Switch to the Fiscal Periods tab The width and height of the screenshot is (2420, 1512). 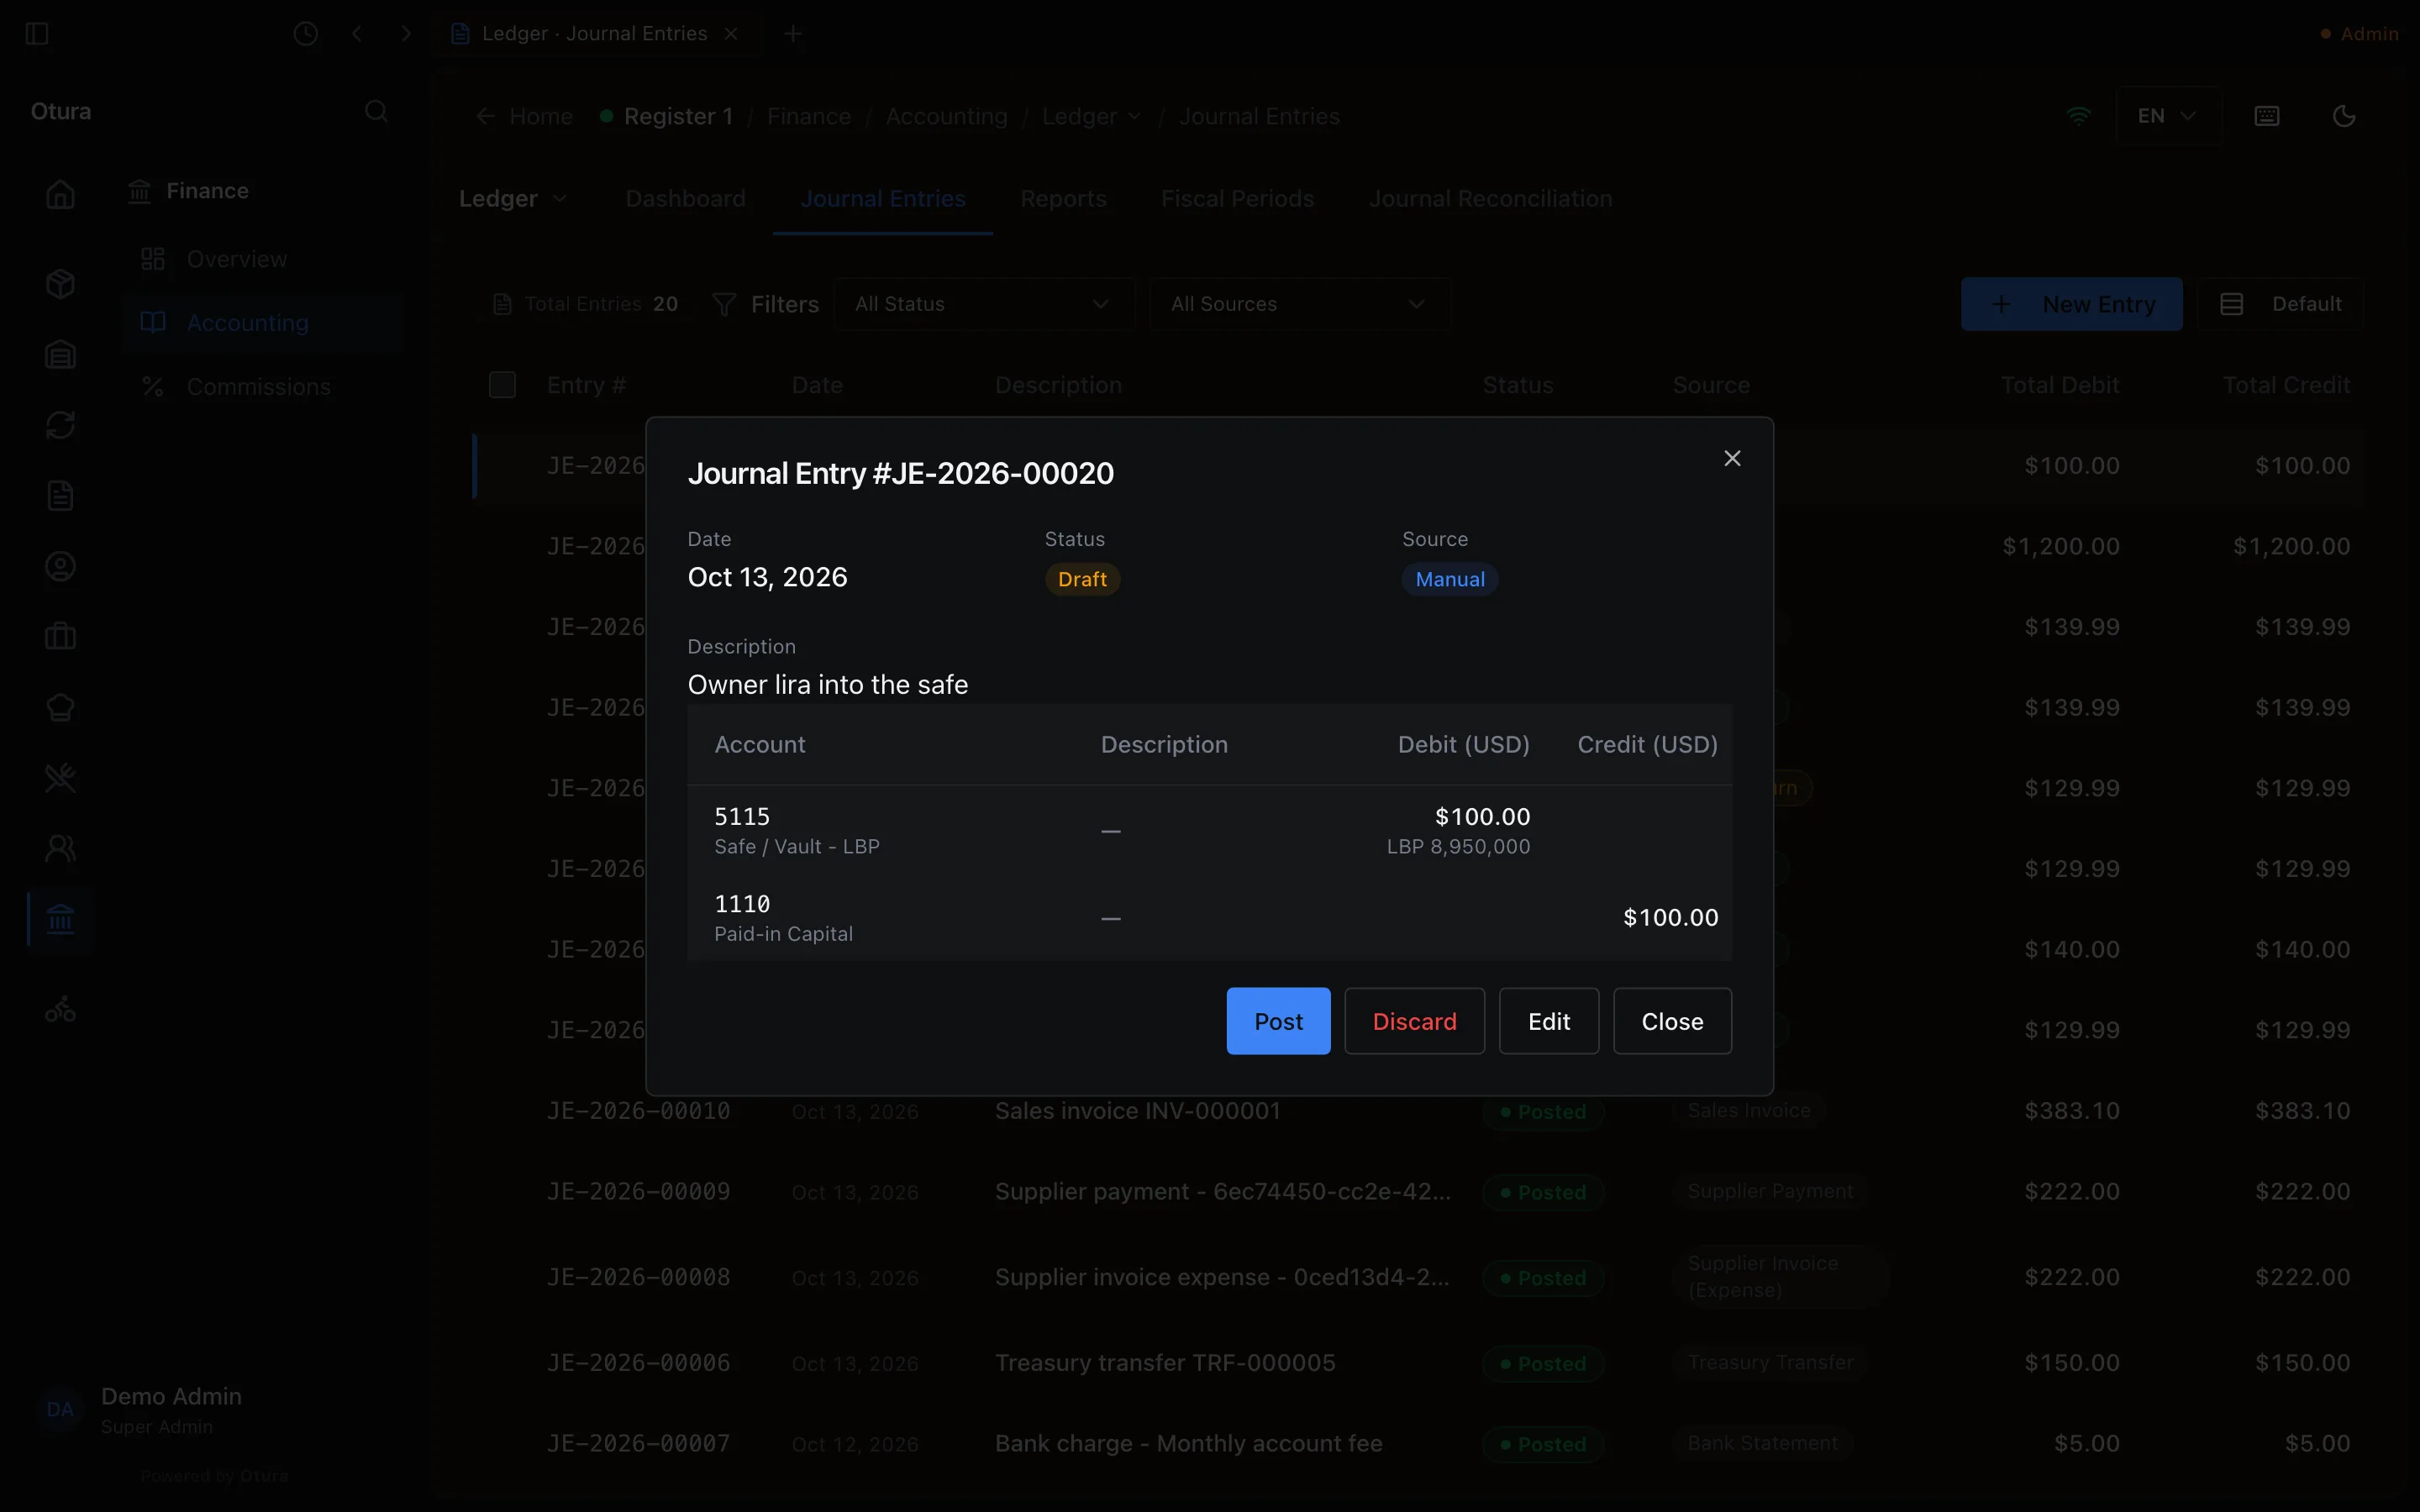coord(1237,199)
